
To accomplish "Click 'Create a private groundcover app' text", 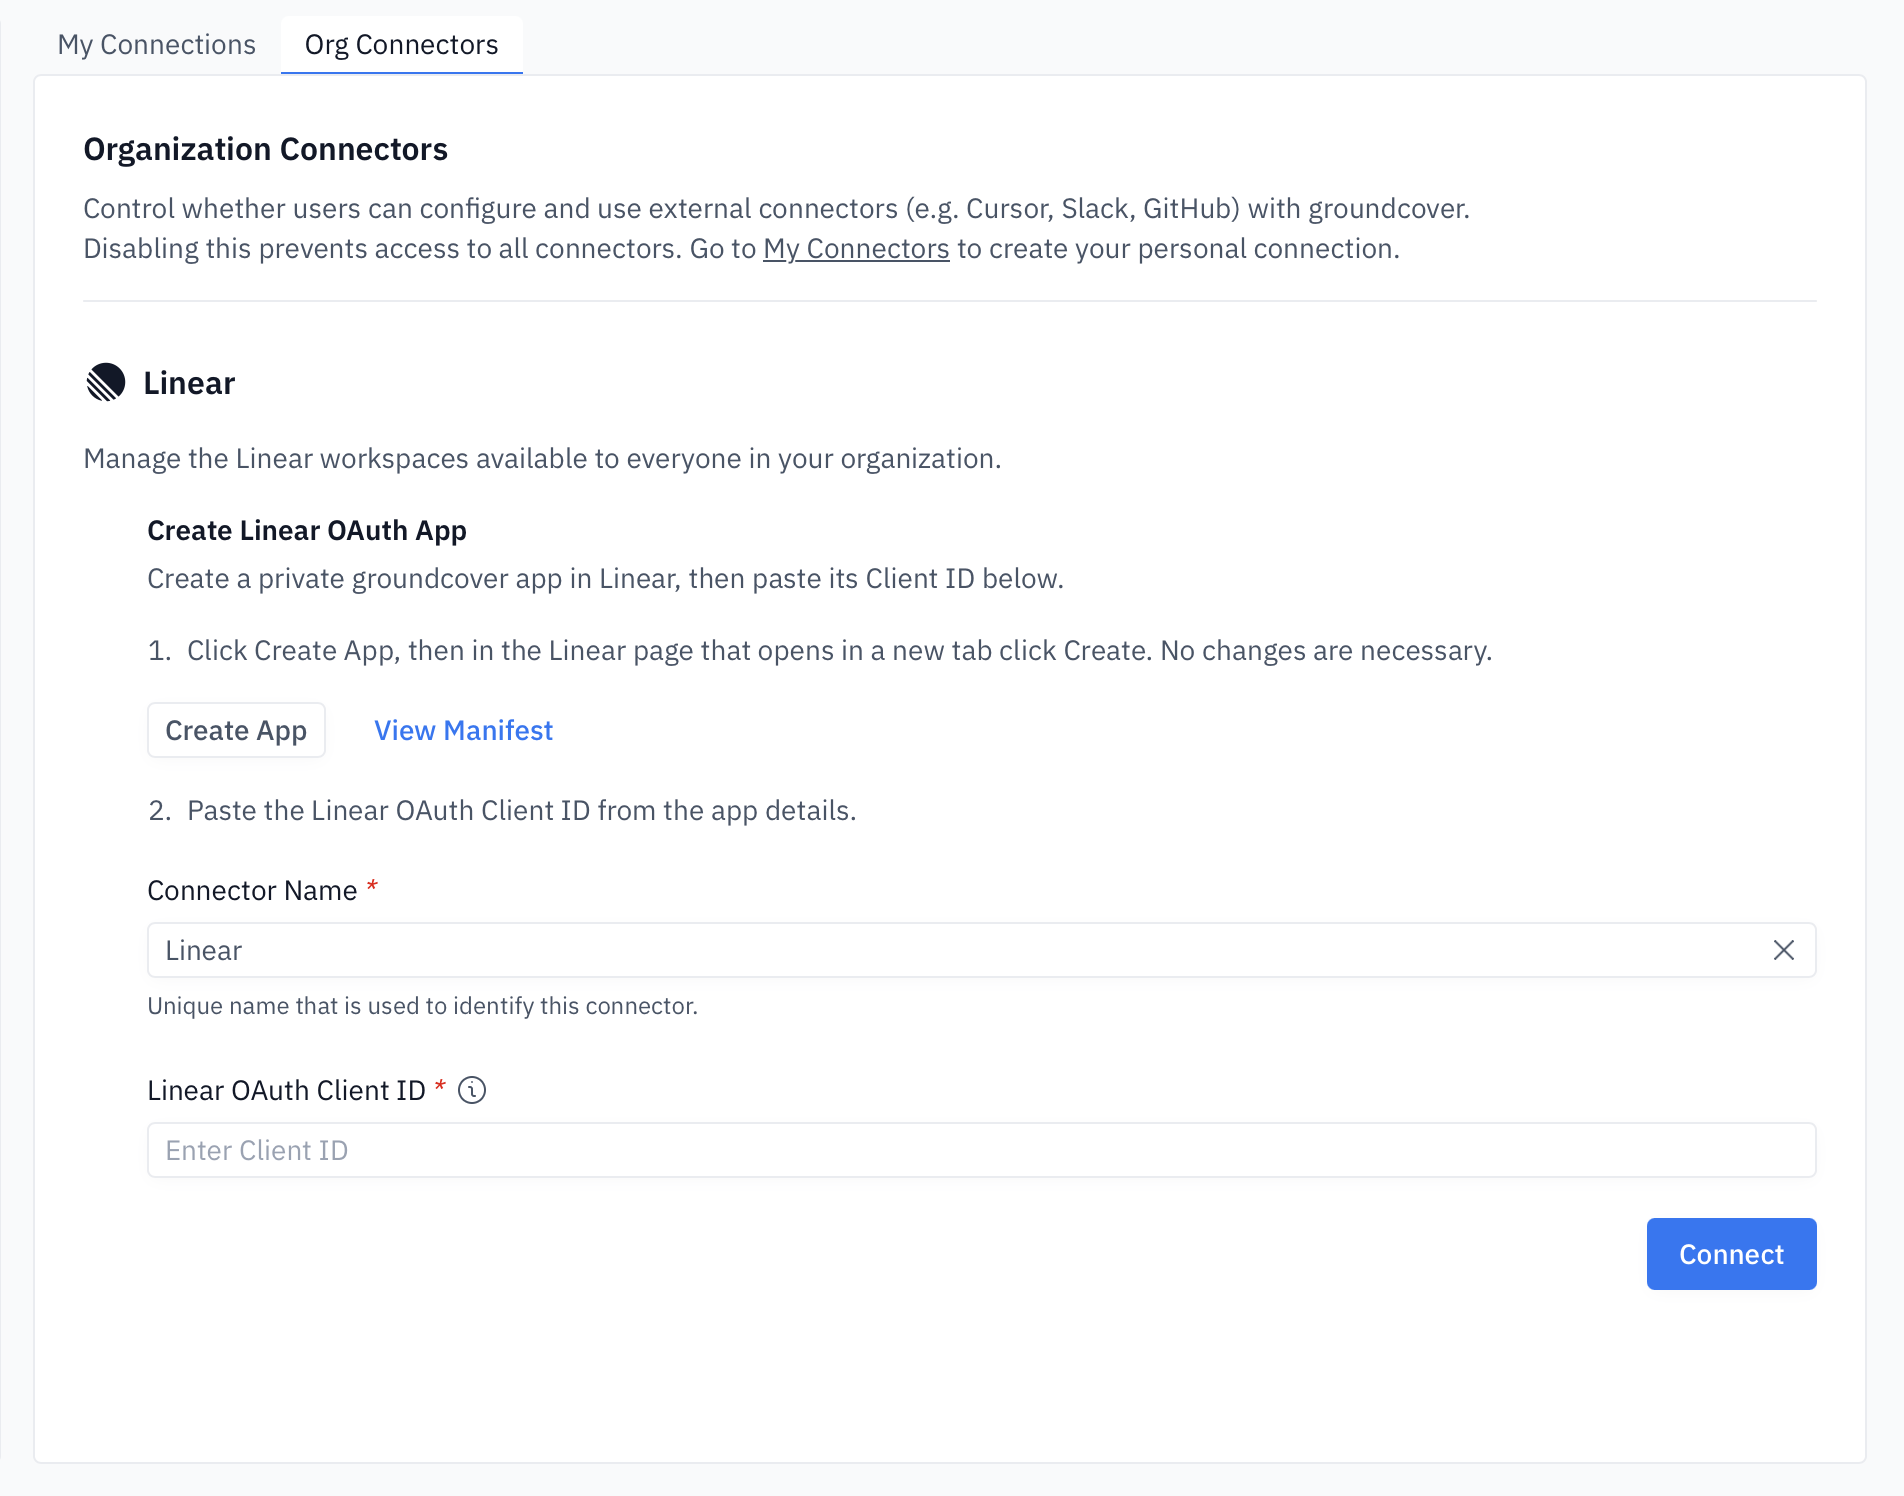I will point(605,578).
